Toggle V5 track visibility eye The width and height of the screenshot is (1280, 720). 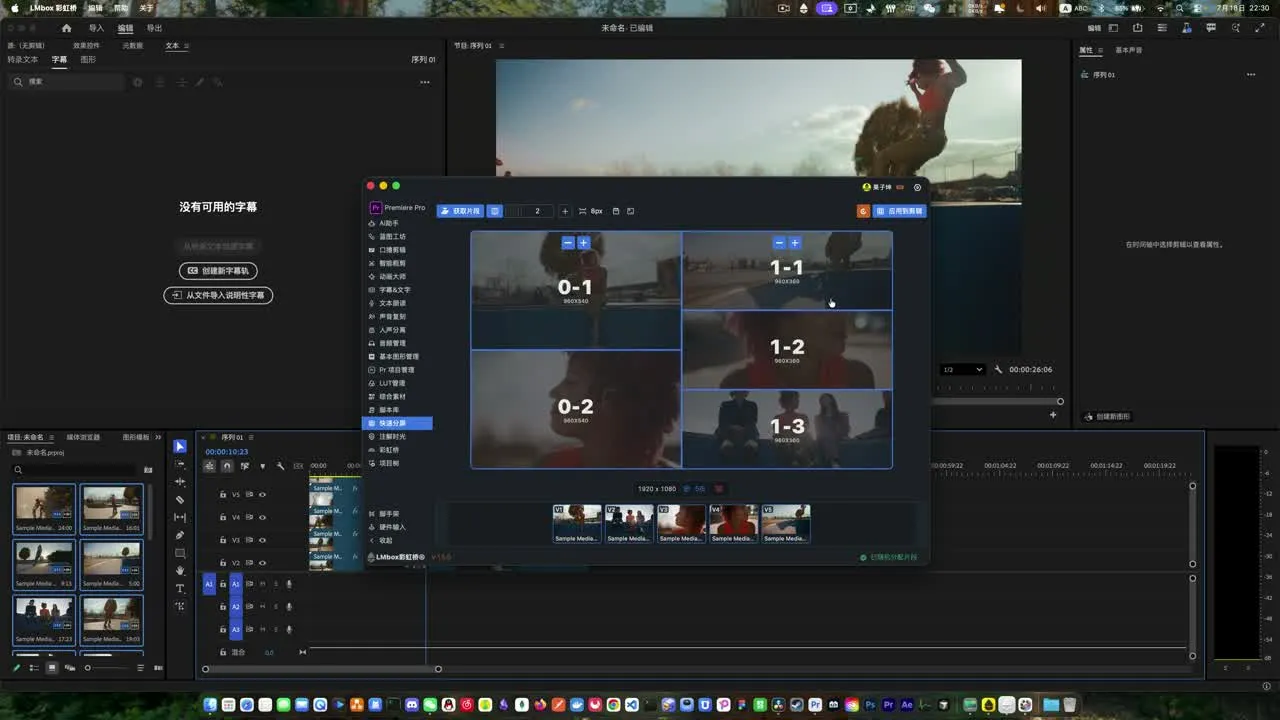[263, 494]
